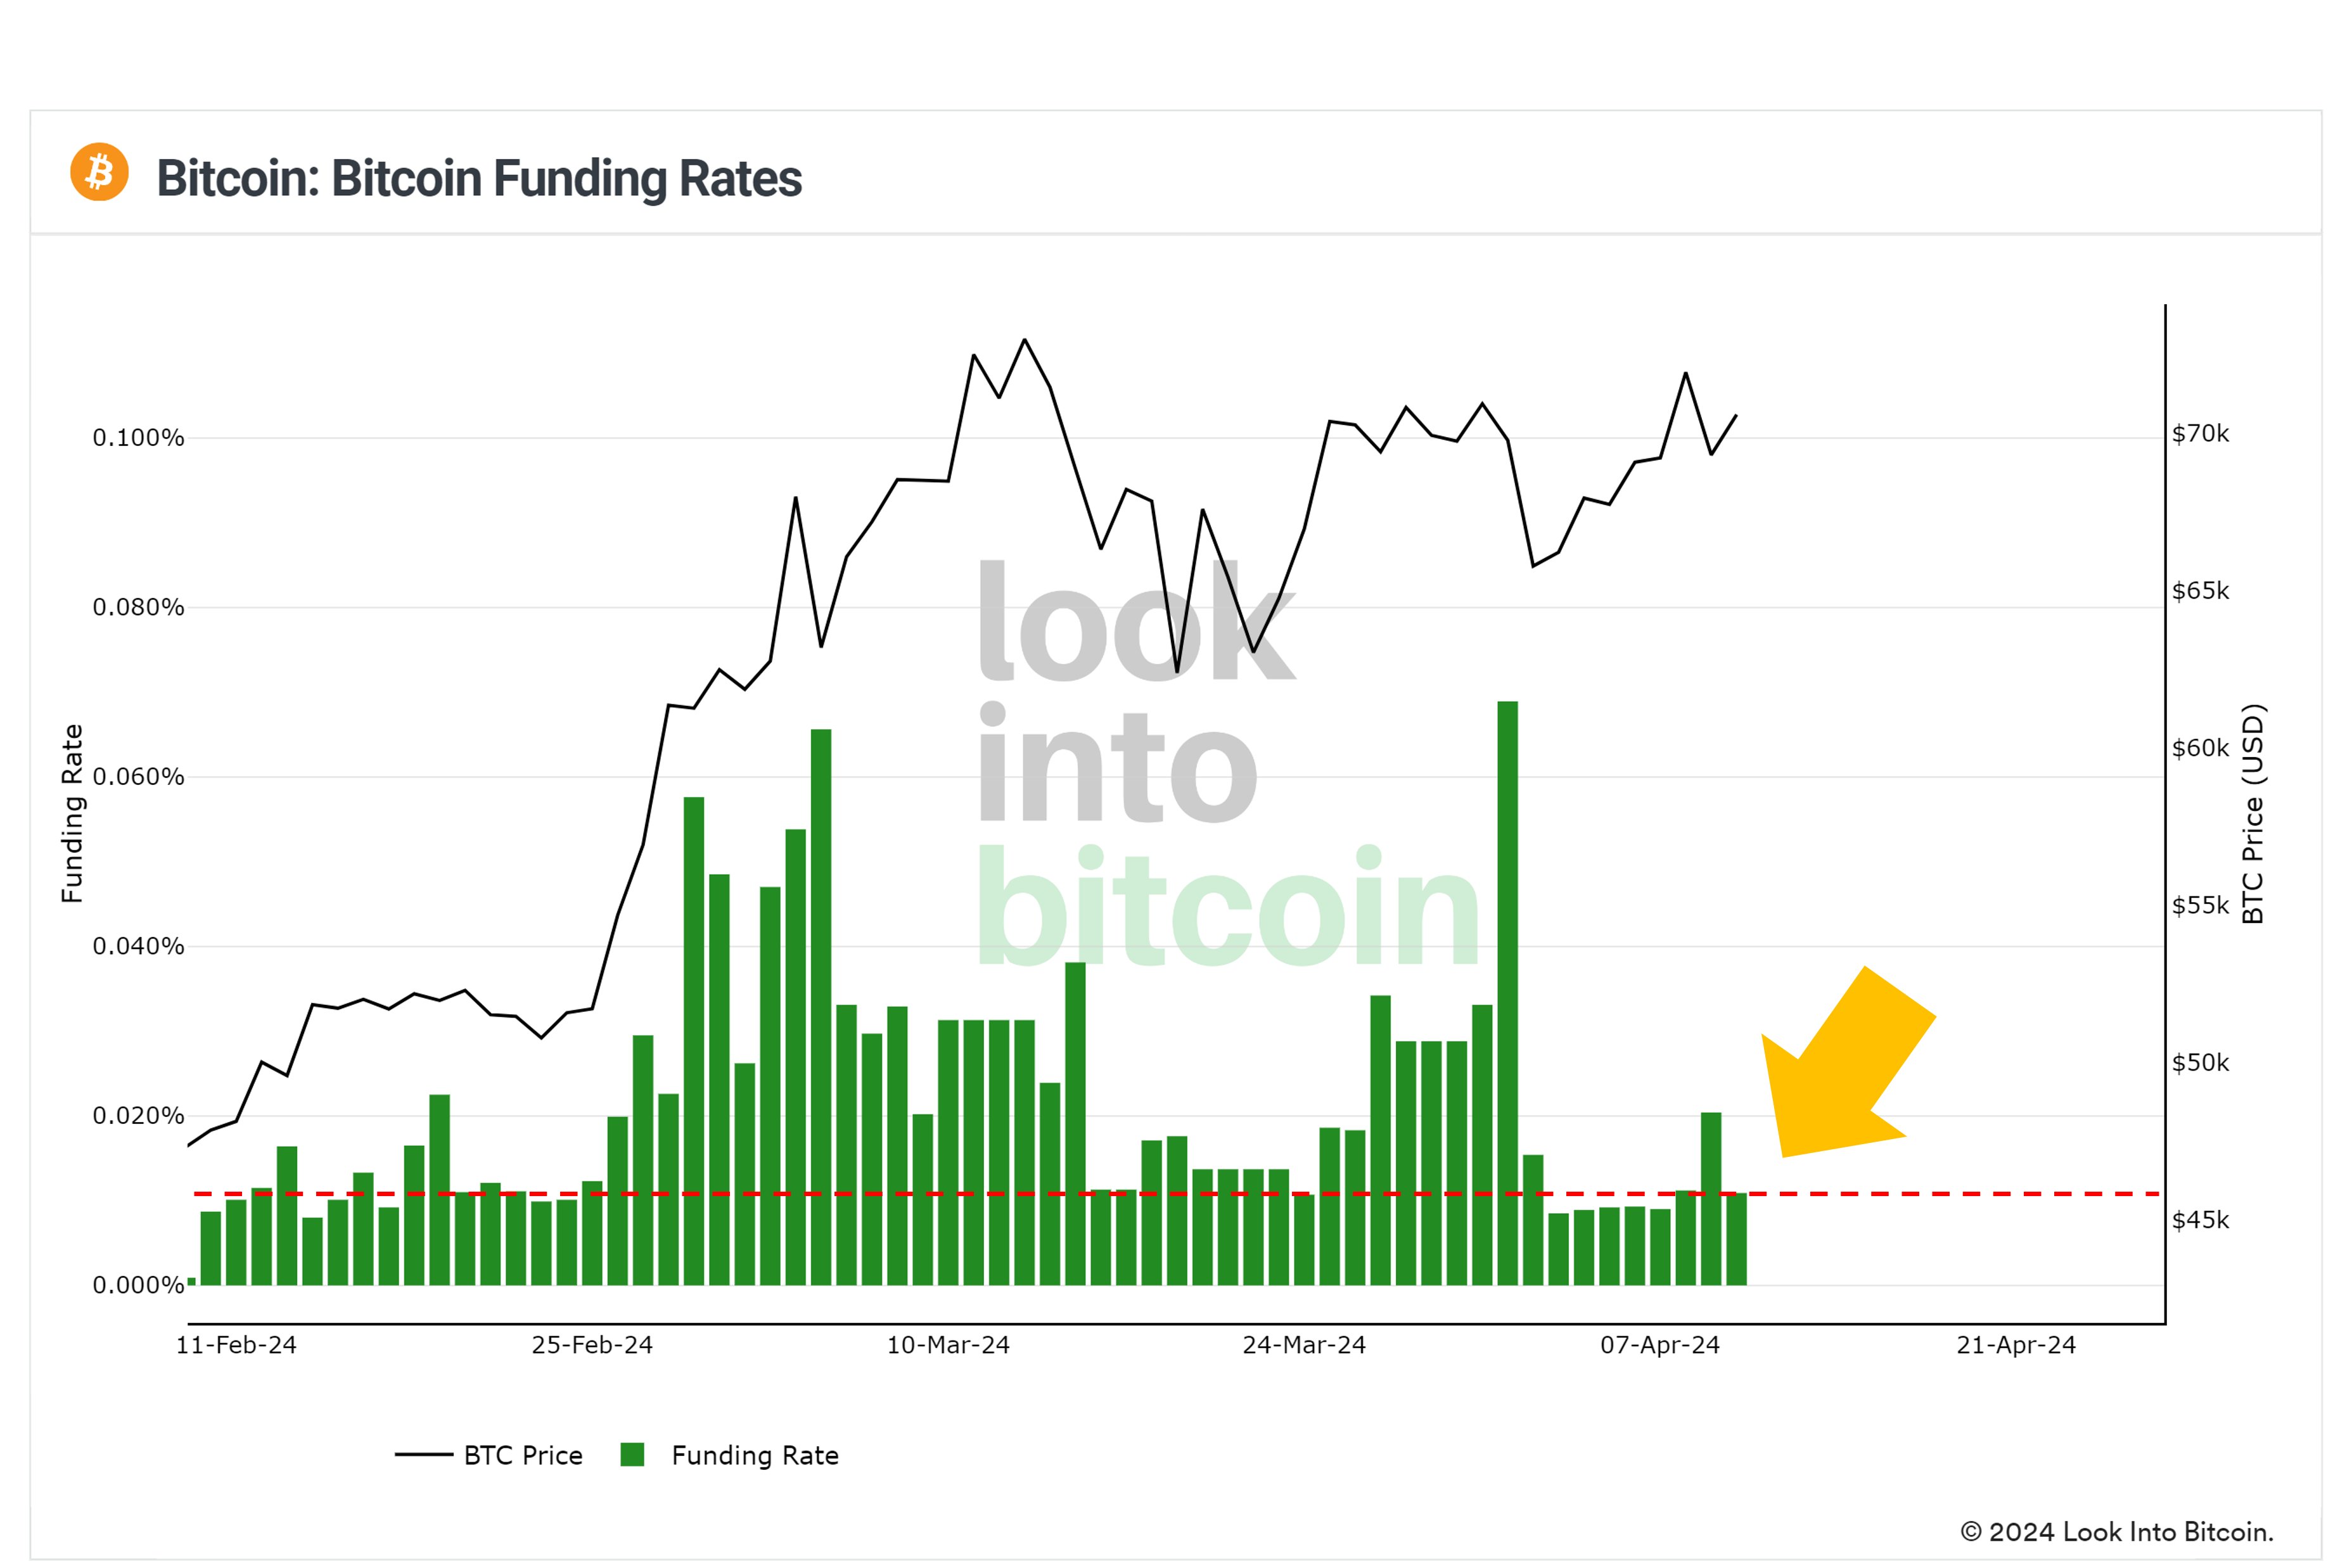Screen dimensions: 2352x1568
Task: Click the green Funding Rate legend swatch
Action: pyautogui.click(x=632, y=1454)
